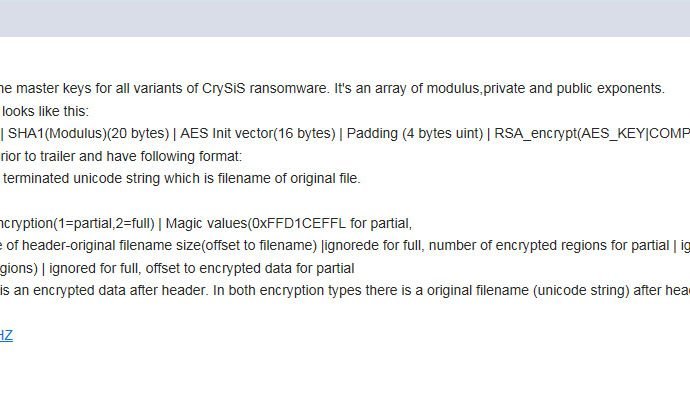The height and width of the screenshot is (413, 690).
Task: Open the blue link ending in HZ
Action: (x=6, y=336)
